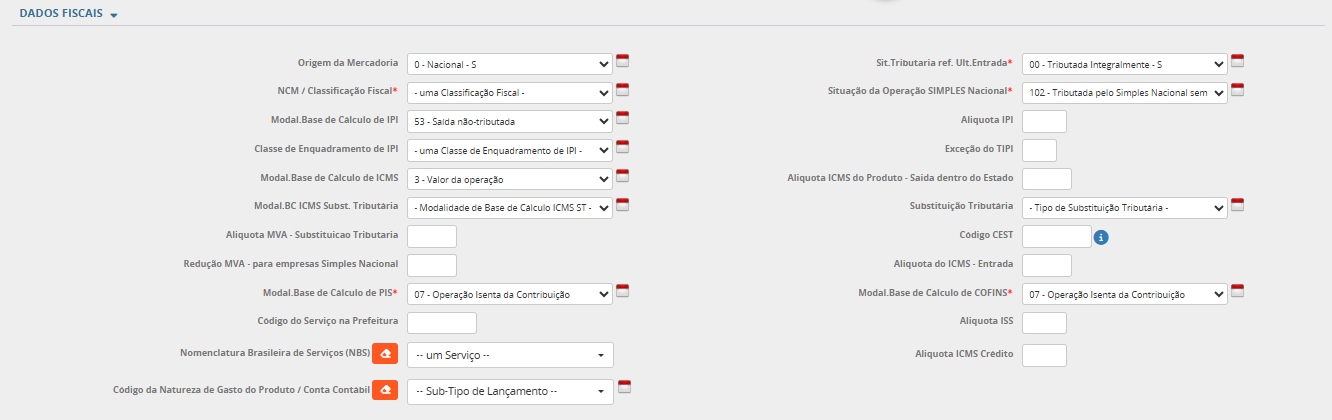The height and width of the screenshot is (420, 1332).
Task: Click the Aliquota IPI input field
Action: (x=1044, y=122)
